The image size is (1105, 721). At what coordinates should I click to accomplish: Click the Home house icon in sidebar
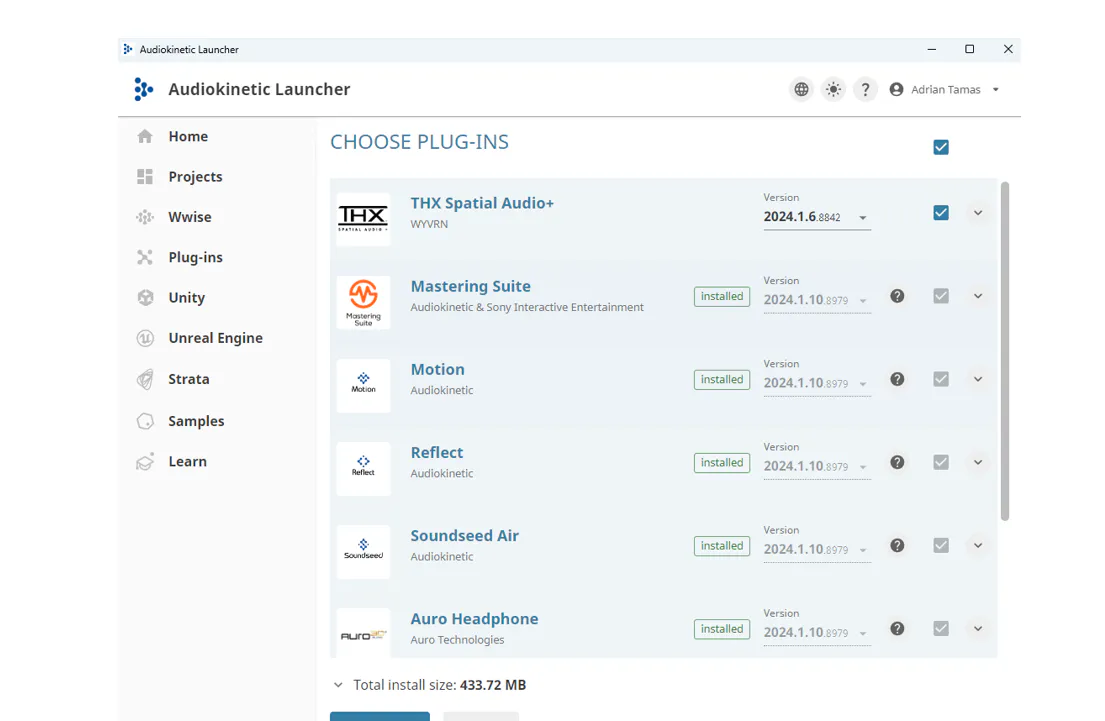coord(145,136)
